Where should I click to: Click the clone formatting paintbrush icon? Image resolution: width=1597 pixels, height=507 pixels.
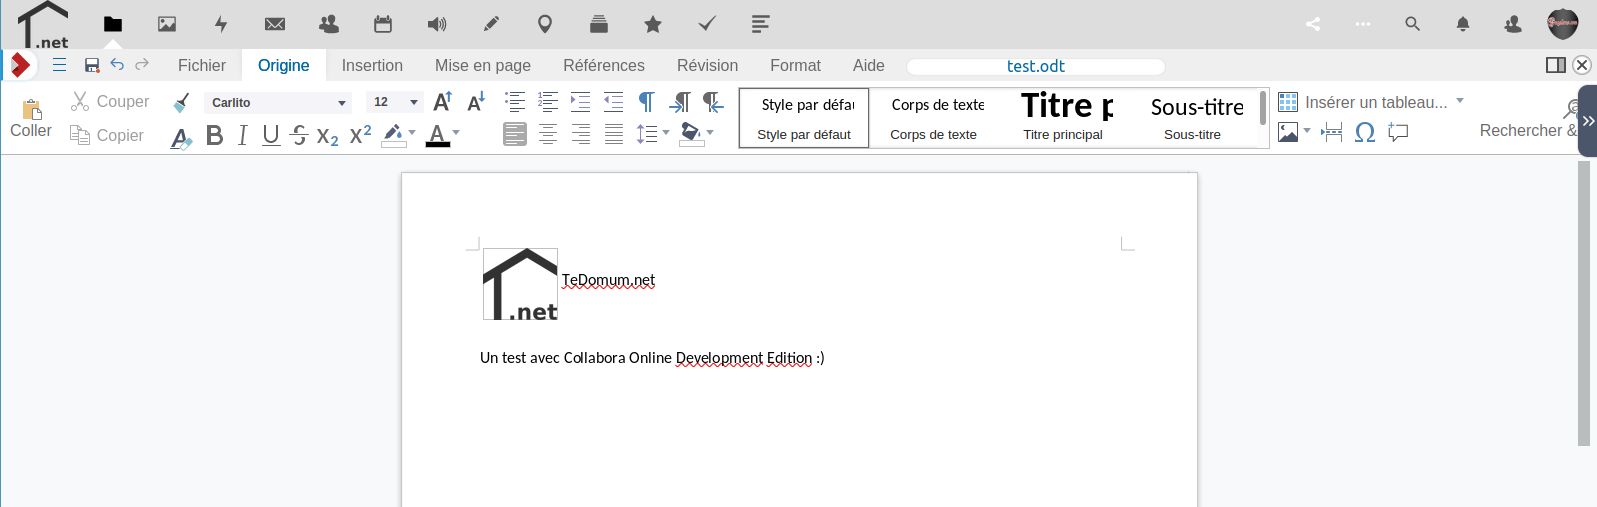181,102
